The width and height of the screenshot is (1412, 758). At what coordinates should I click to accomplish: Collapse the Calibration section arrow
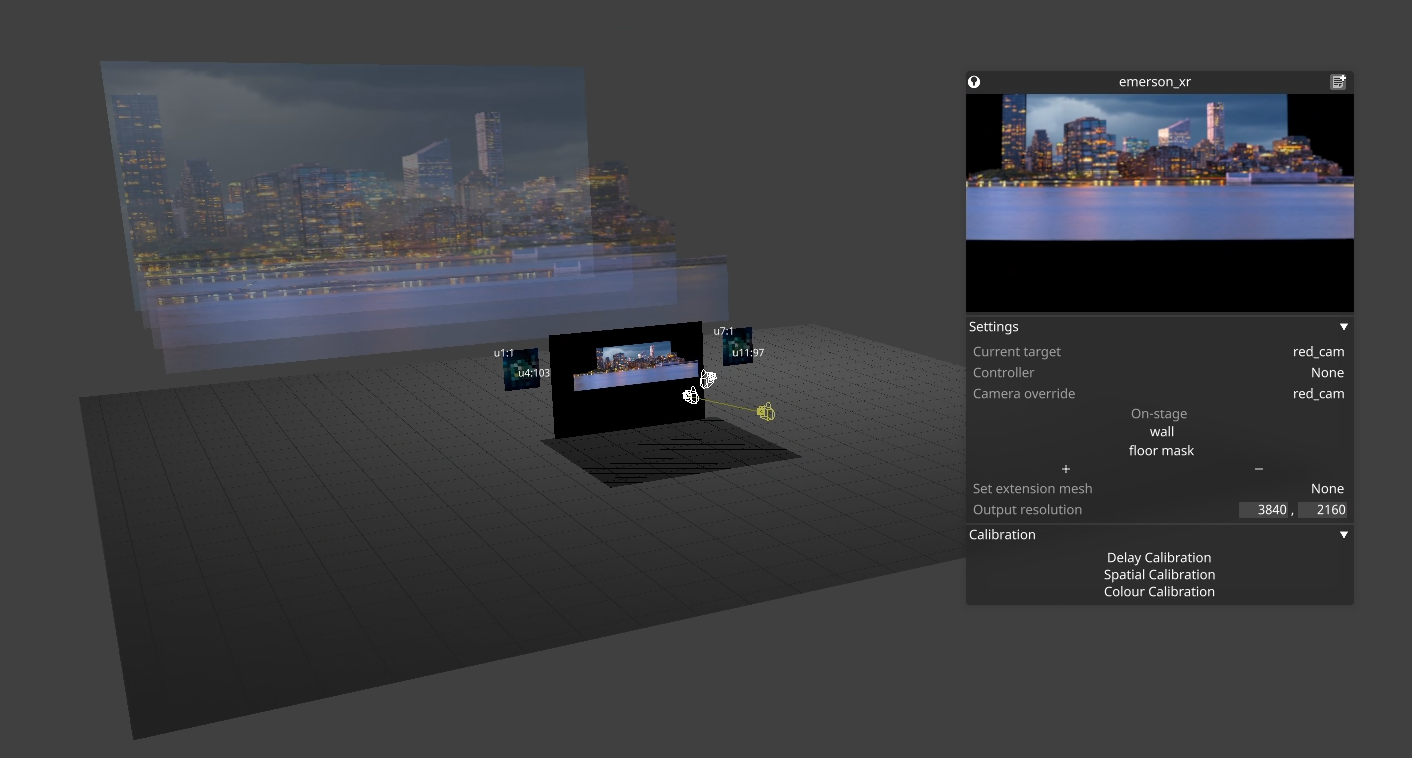coord(1344,535)
